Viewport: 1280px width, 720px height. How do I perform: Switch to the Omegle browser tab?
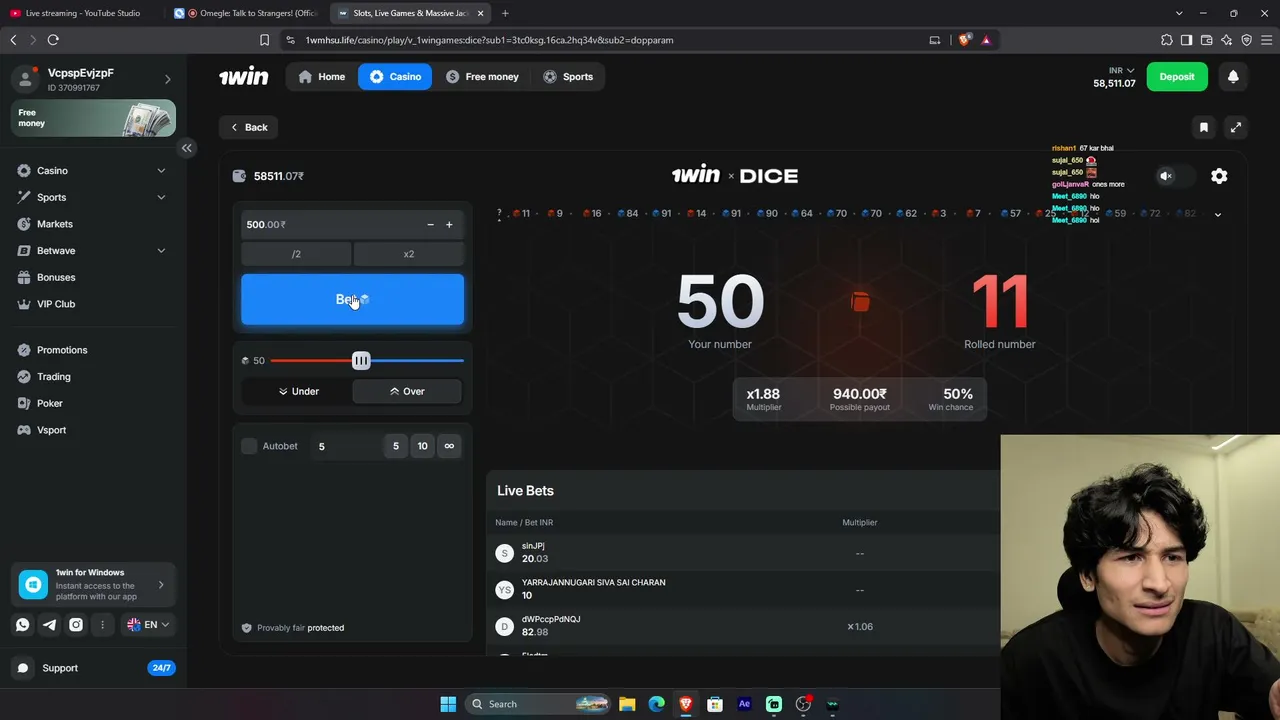click(244, 13)
